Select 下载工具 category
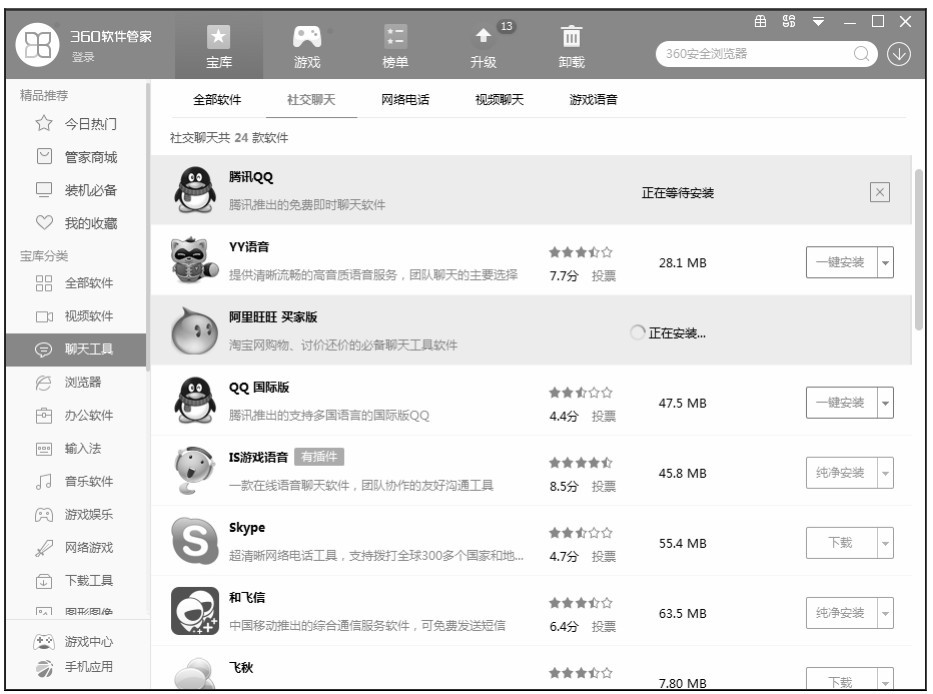Screen dimensions: 933x694 [x=76, y=581]
